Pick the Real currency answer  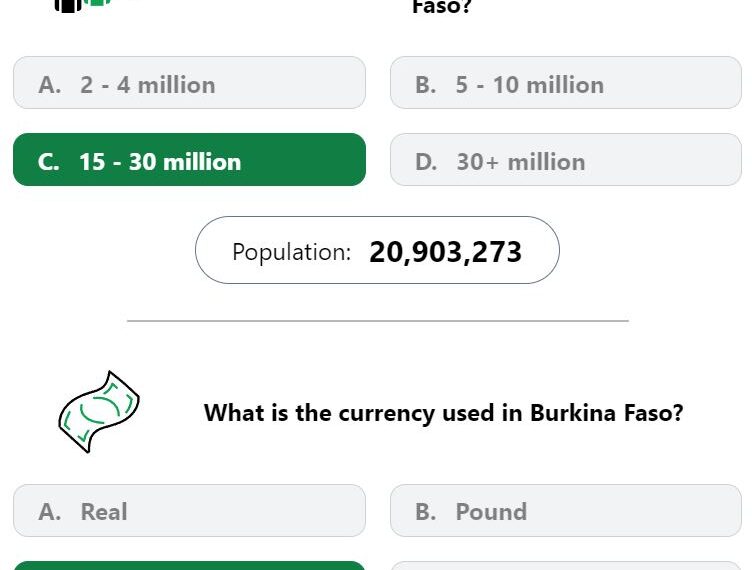[x=189, y=511]
